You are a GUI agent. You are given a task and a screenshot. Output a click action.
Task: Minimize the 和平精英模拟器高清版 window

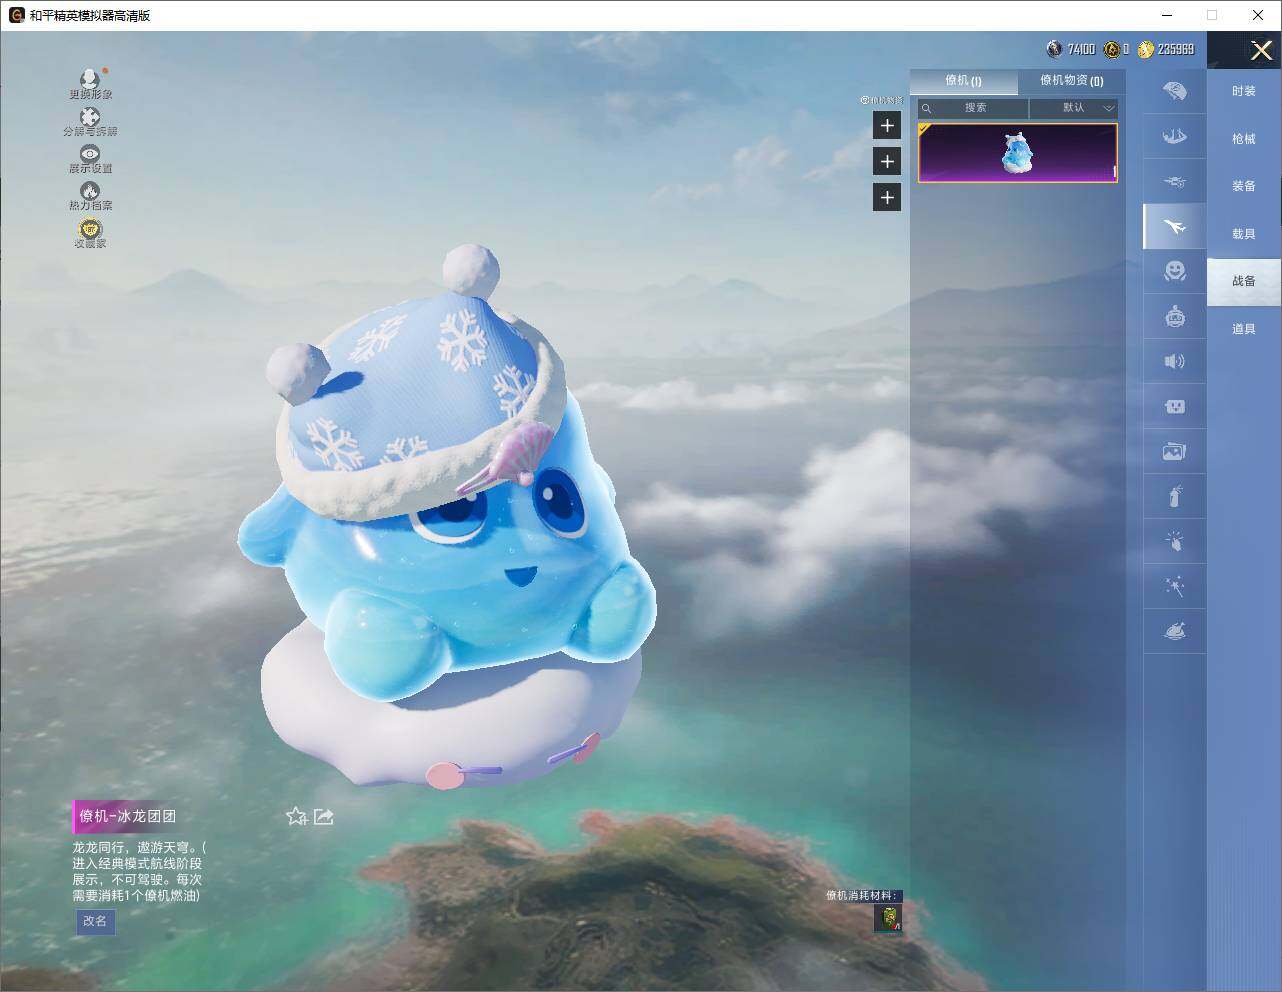[1168, 15]
